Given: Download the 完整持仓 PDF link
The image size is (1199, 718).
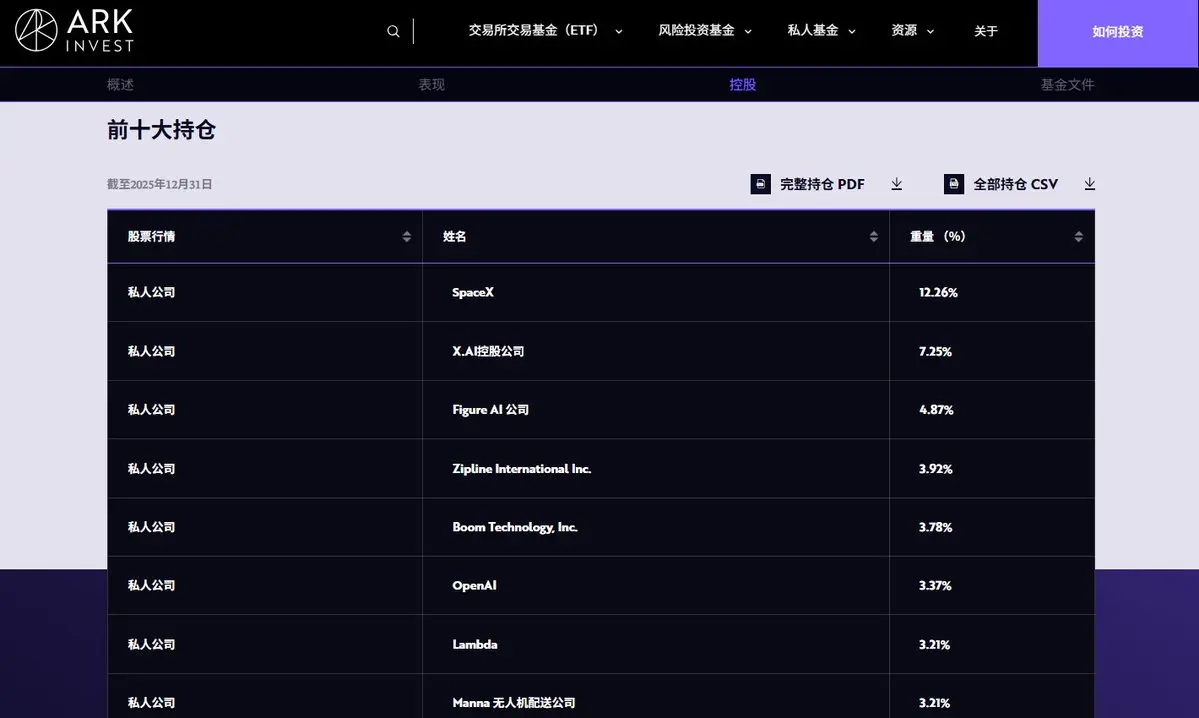Looking at the screenshot, I should [822, 184].
